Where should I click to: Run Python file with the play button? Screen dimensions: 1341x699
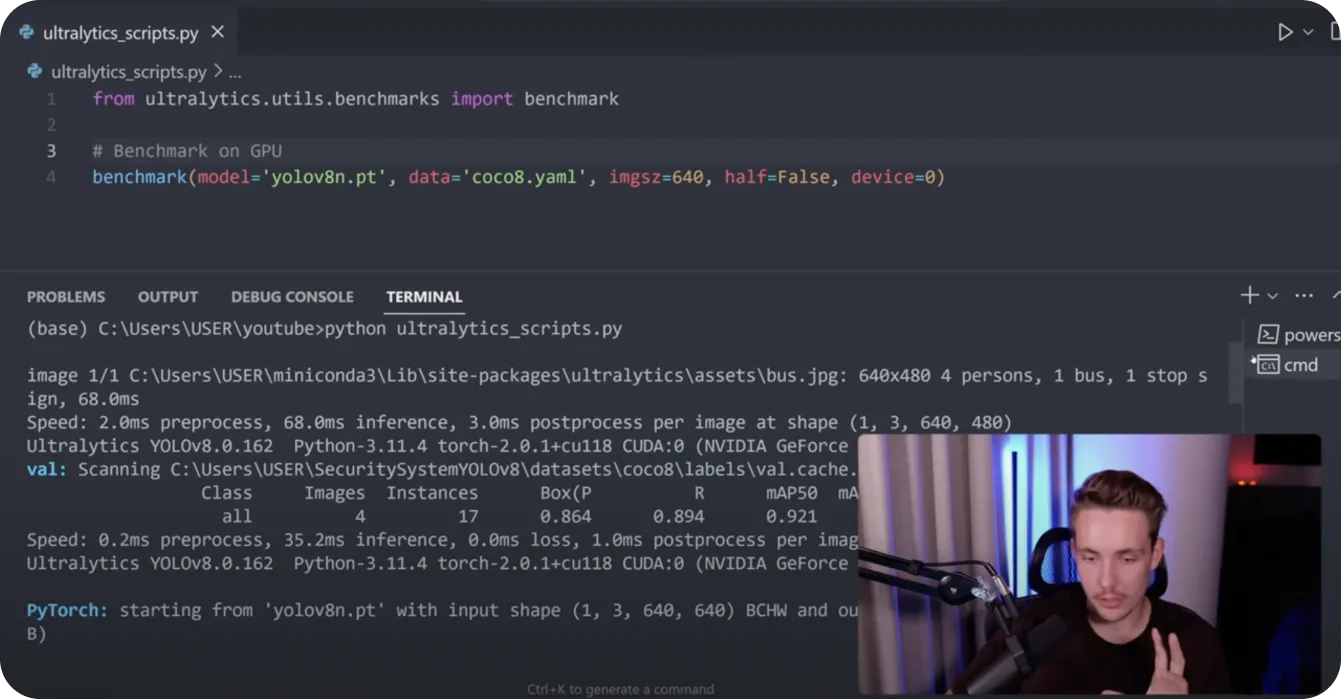coord(1285,32)
